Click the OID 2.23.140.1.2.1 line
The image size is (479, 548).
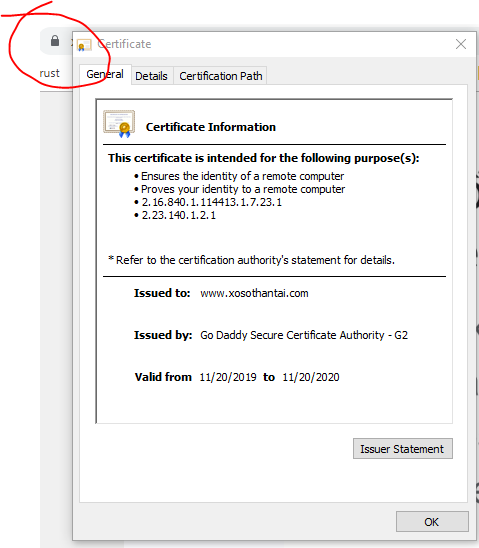click(179, 215)
